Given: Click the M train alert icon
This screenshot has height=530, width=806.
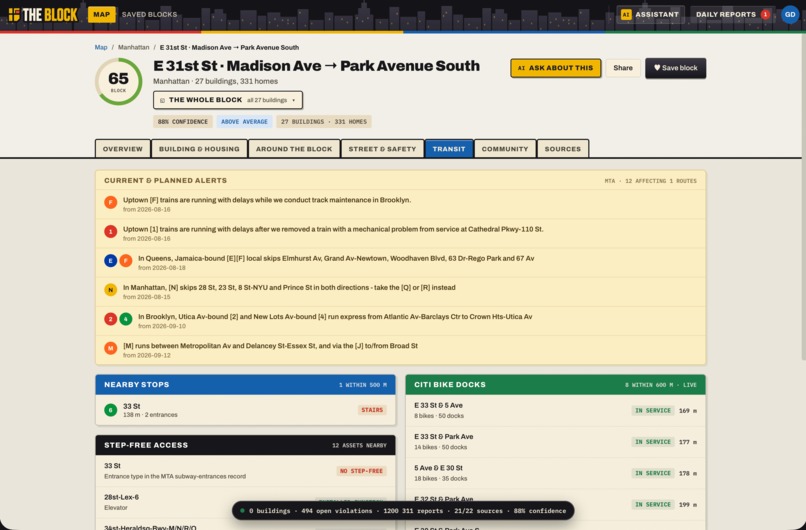Looking at the screenshot, I should [x=111, y=348].
